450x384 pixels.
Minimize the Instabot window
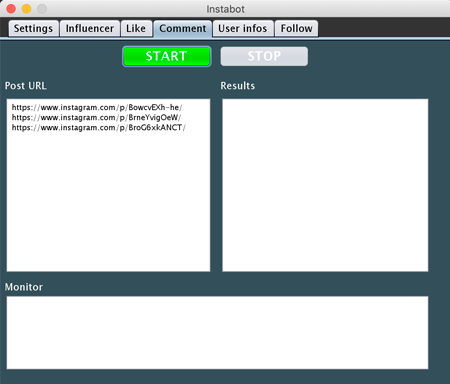pyautogui.click(x=26, y=9)
